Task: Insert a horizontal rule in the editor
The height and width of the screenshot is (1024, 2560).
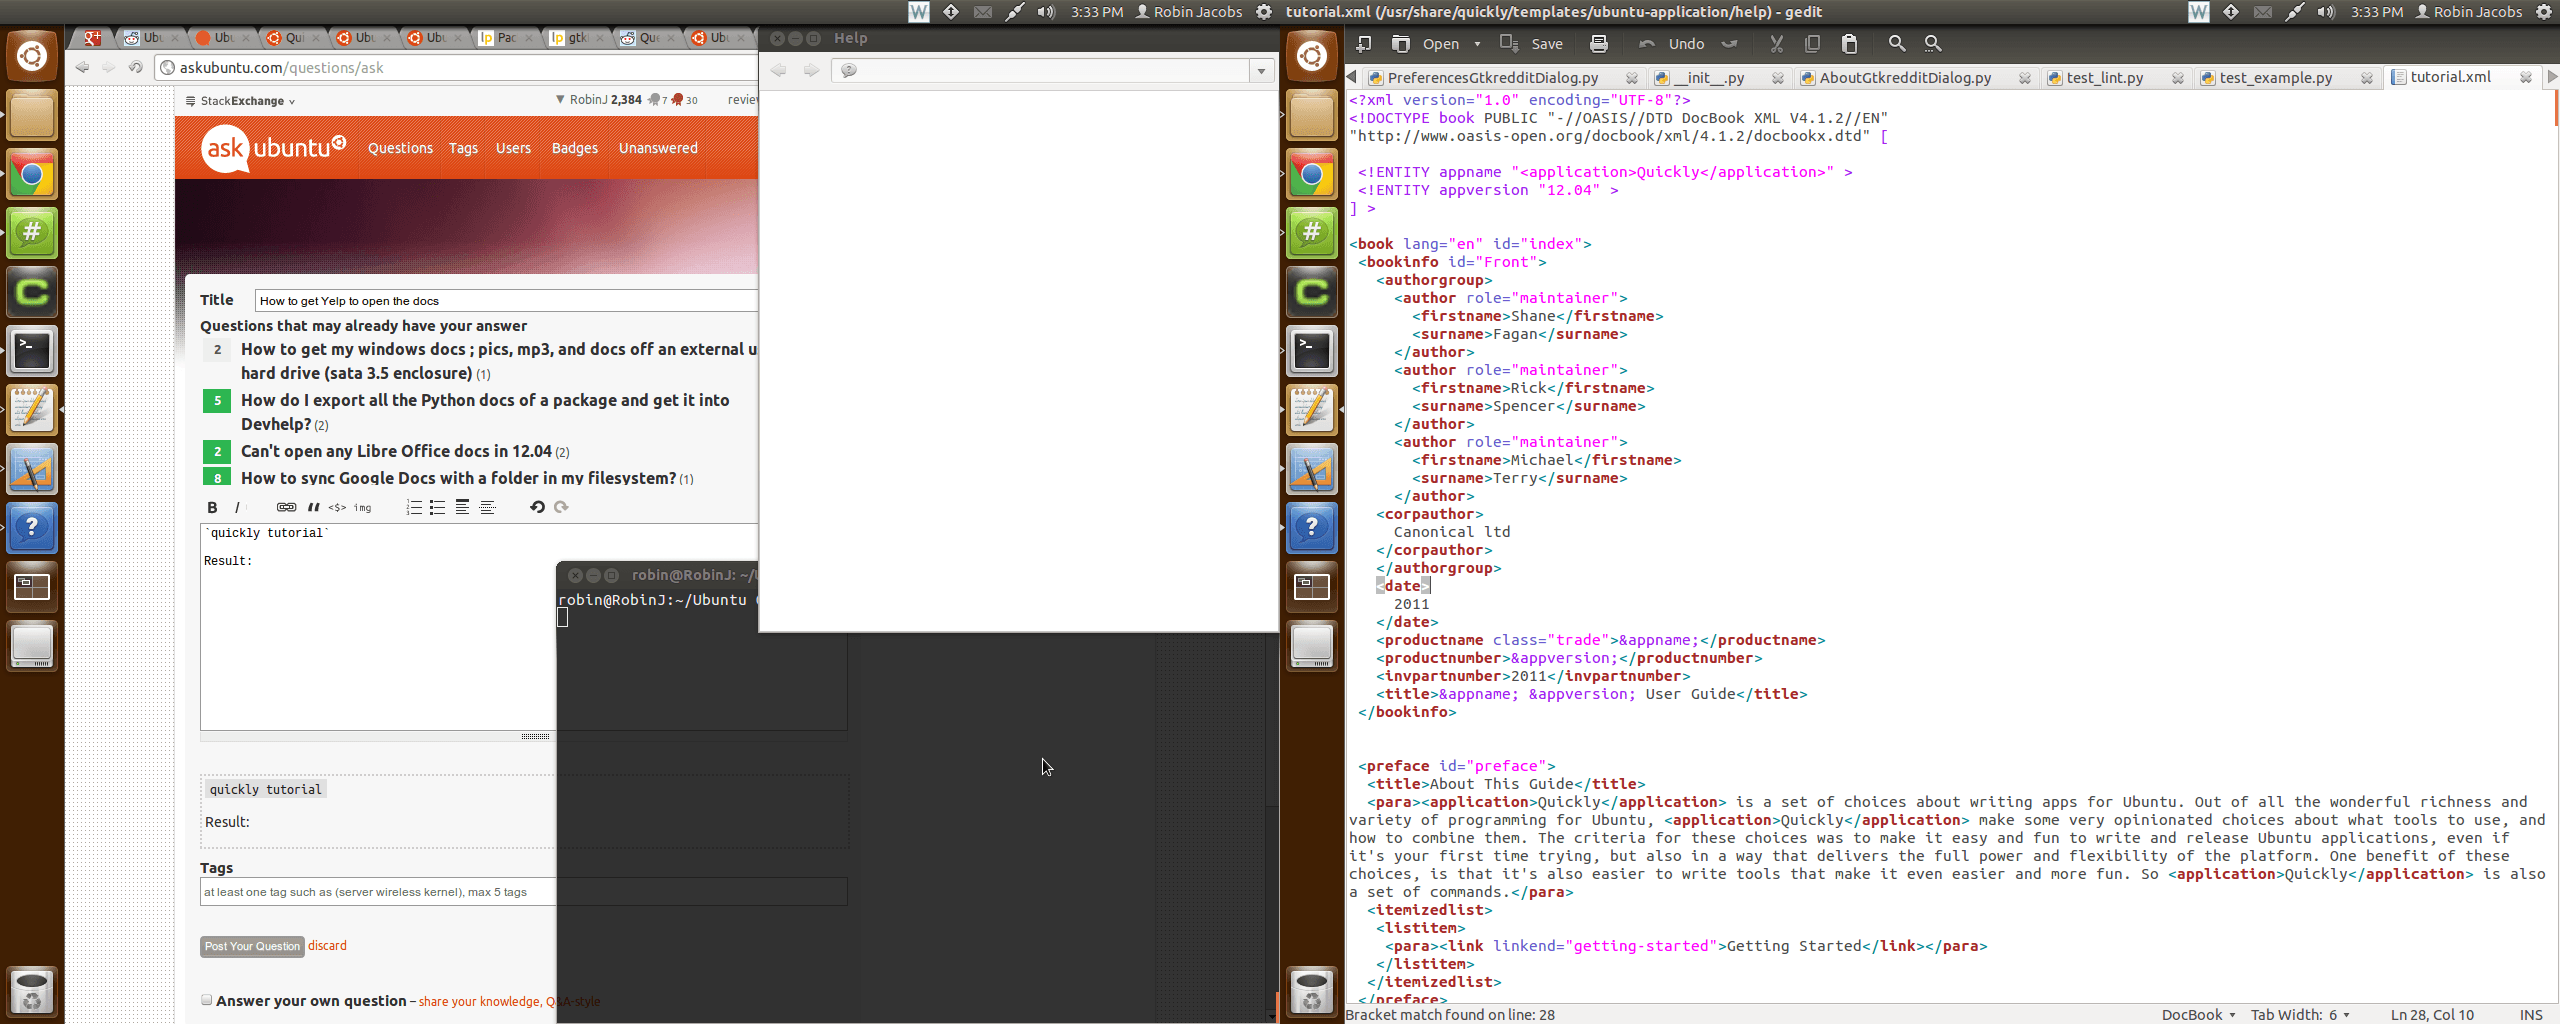Action: tap(487, 507)
